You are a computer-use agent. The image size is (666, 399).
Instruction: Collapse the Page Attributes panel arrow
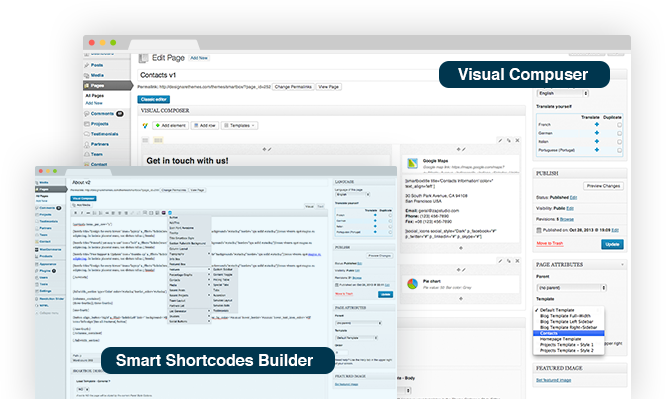point(622,265)
